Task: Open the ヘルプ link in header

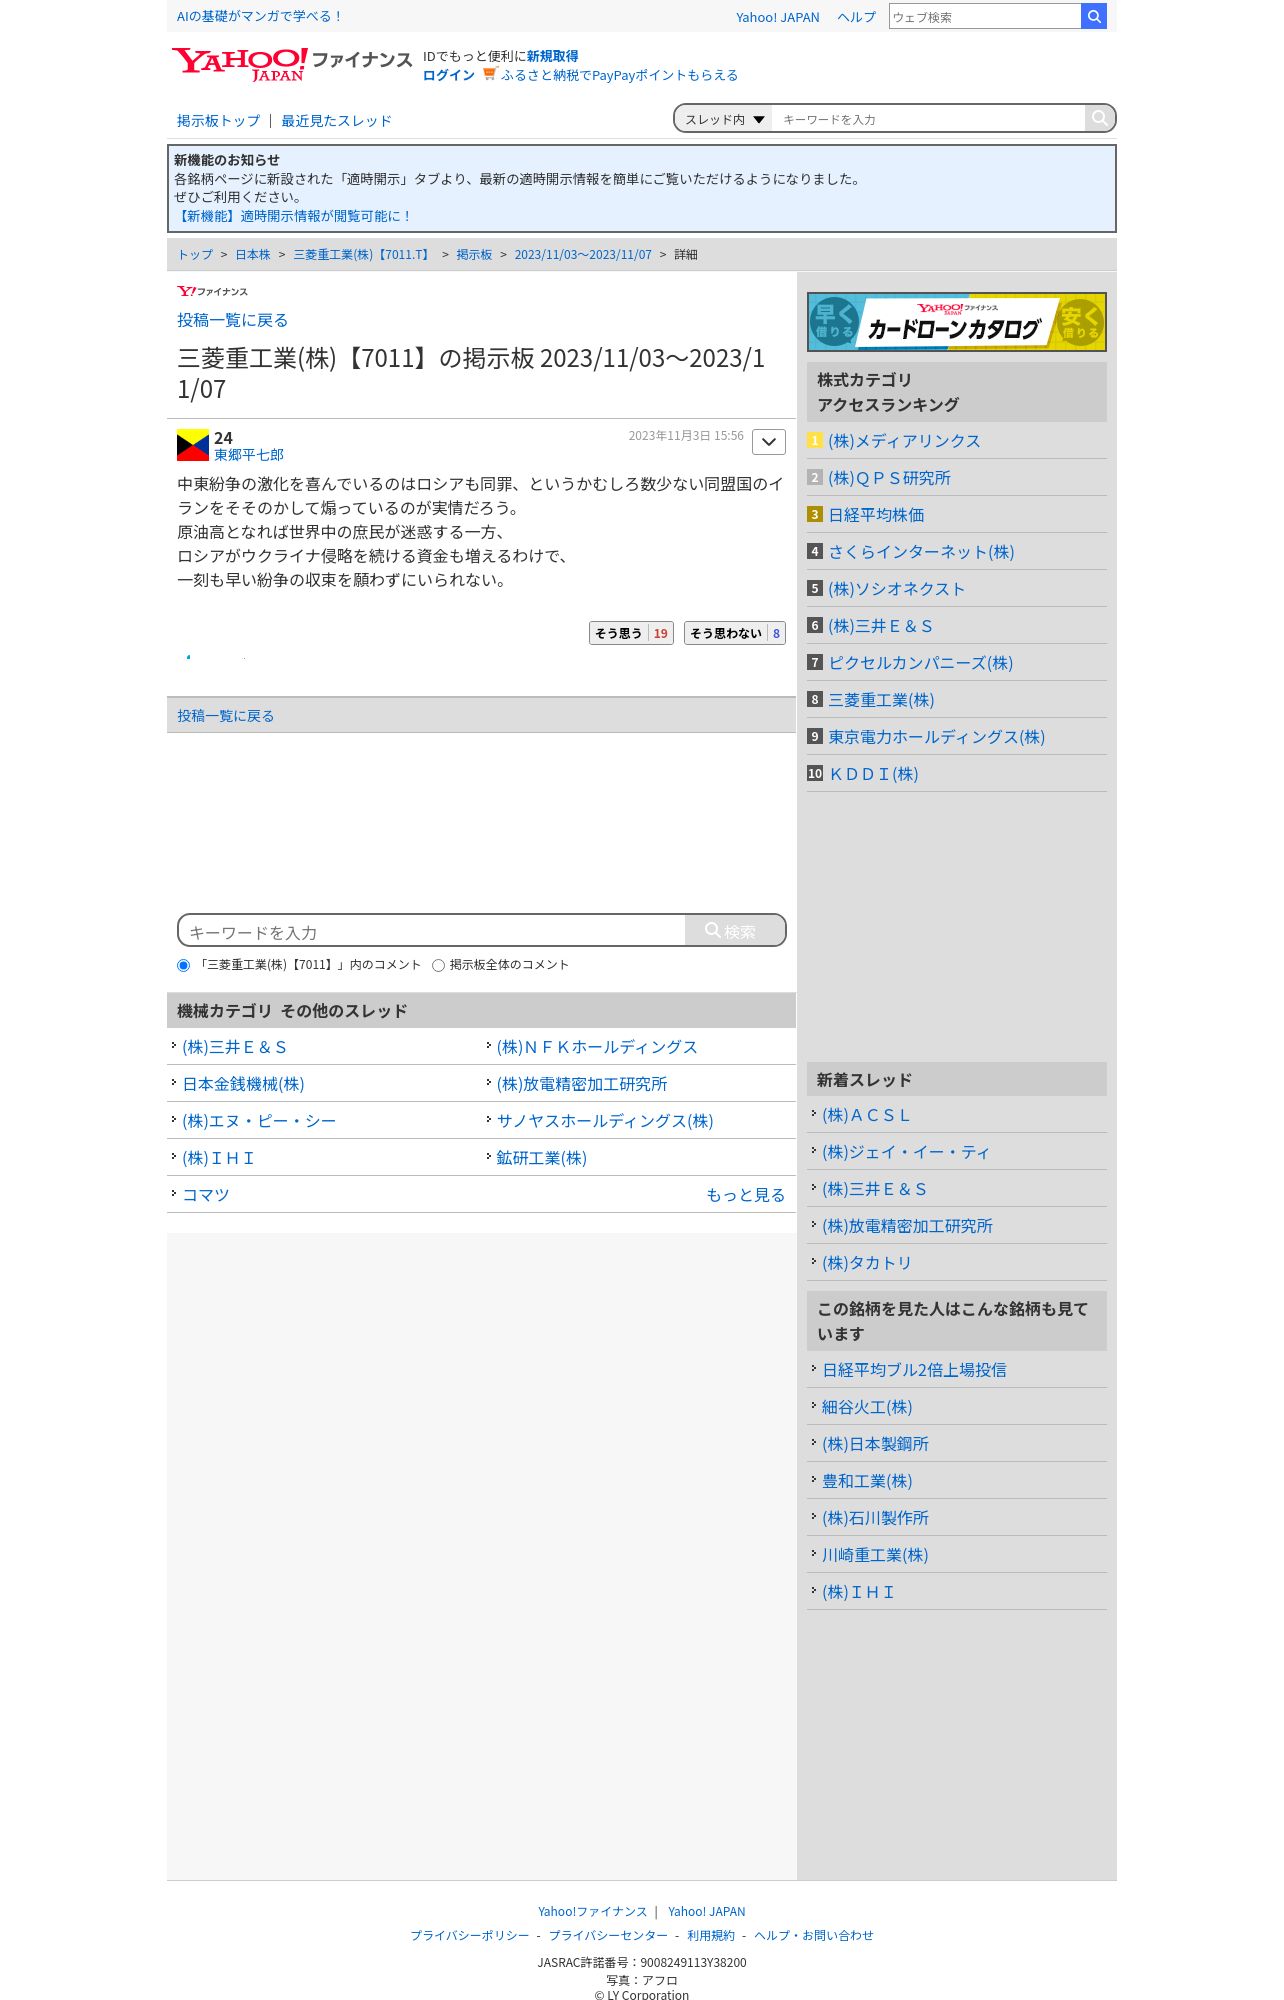Action: [x=856, y=17]
